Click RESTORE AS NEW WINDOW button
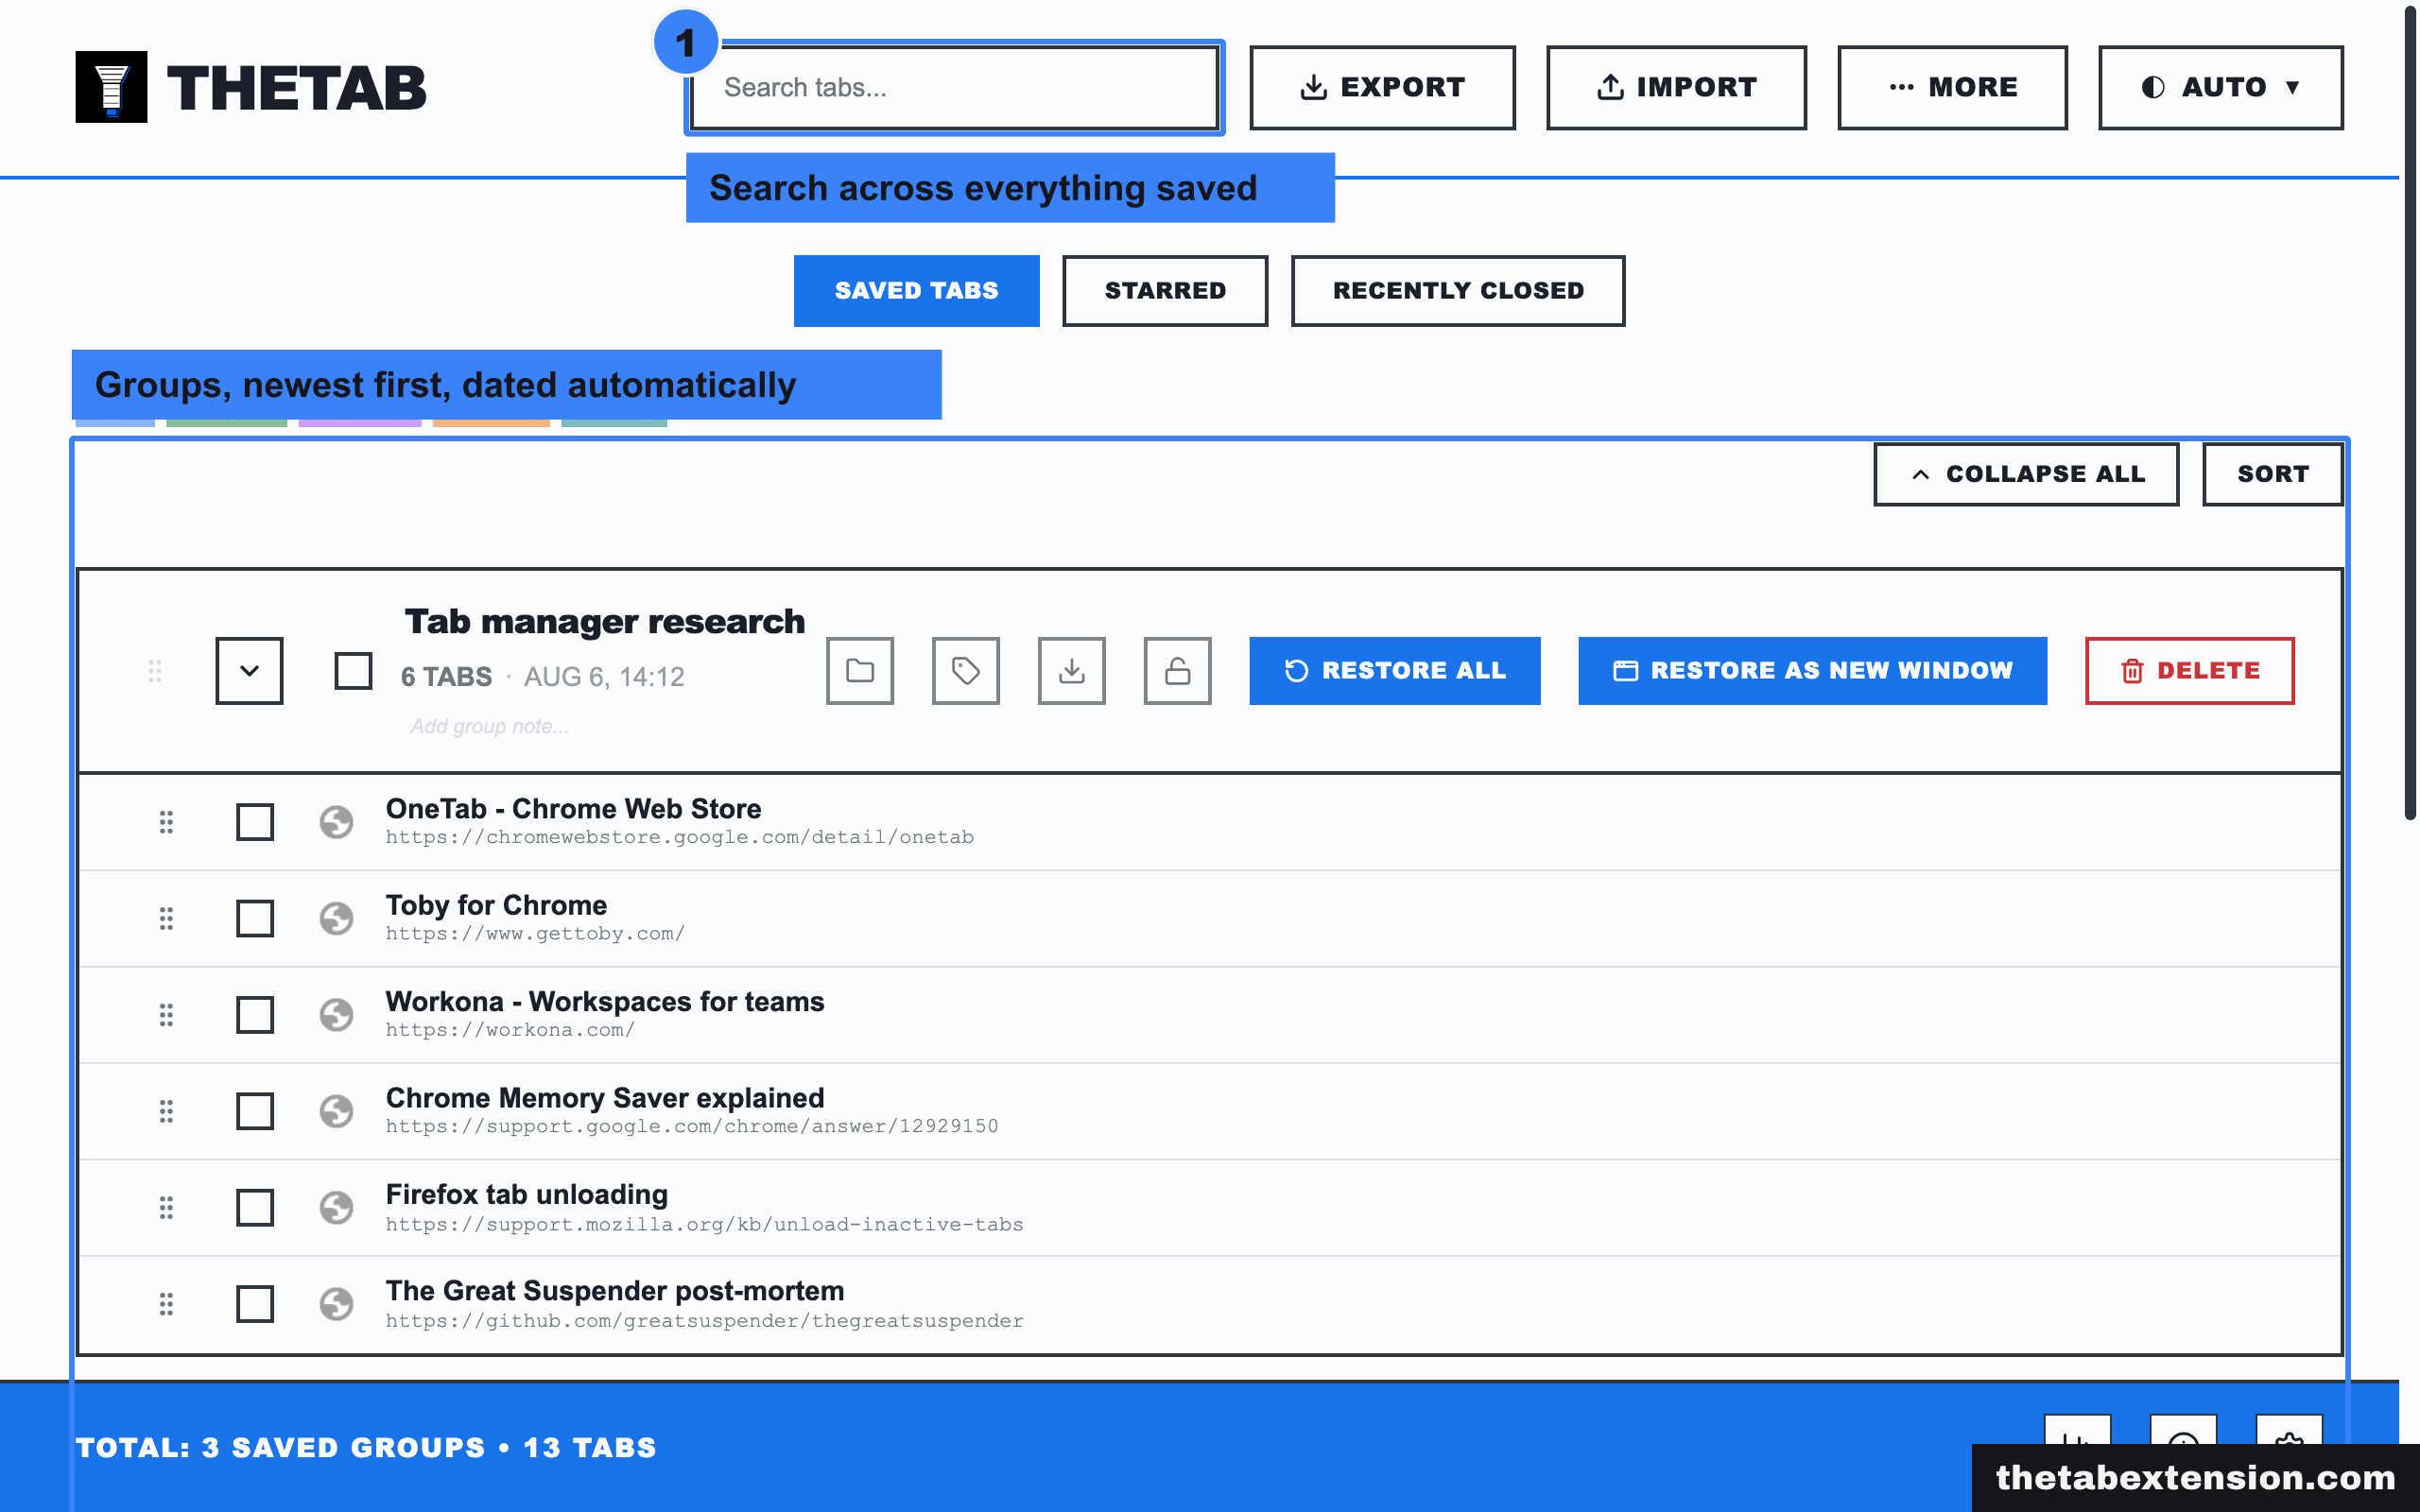Screen dimensions: 2420x1512 1812,671
